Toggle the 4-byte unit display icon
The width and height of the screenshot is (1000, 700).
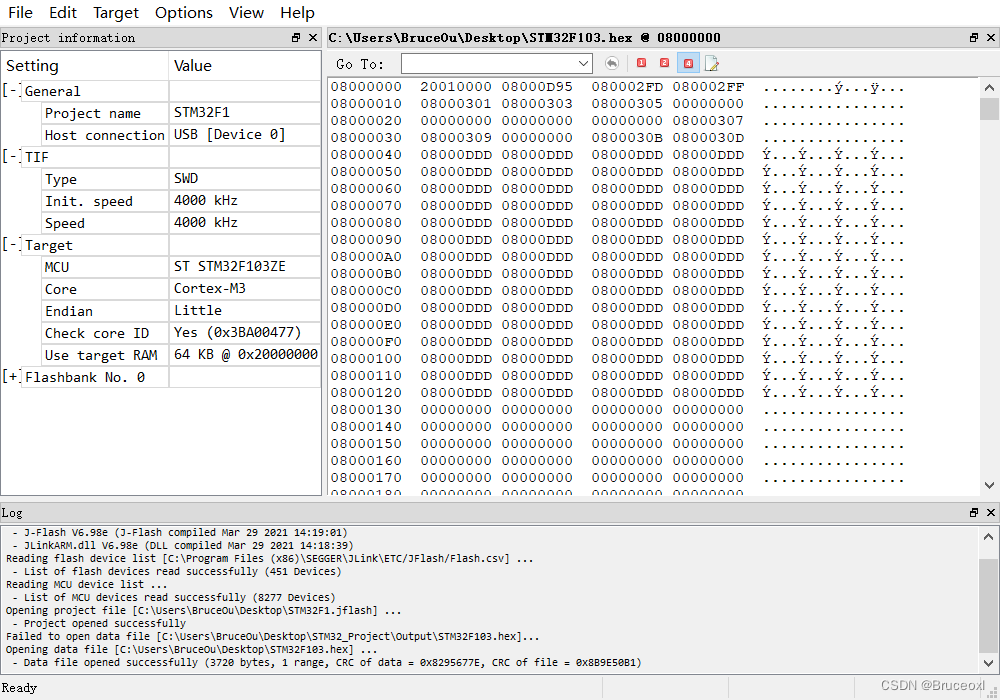(688, 63)
